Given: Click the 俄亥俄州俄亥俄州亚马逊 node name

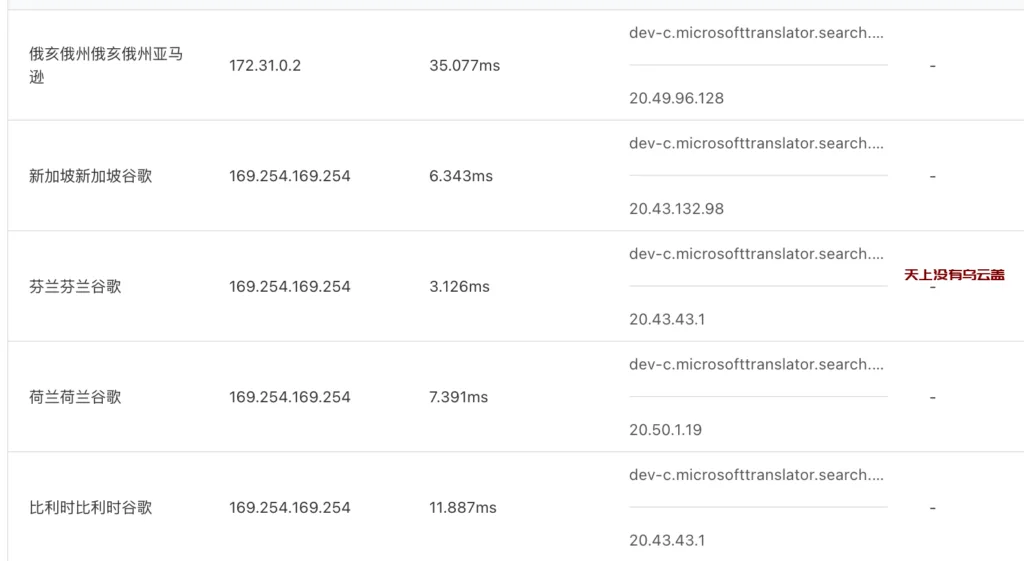Looking at the screenshot, I should point(106,65).
